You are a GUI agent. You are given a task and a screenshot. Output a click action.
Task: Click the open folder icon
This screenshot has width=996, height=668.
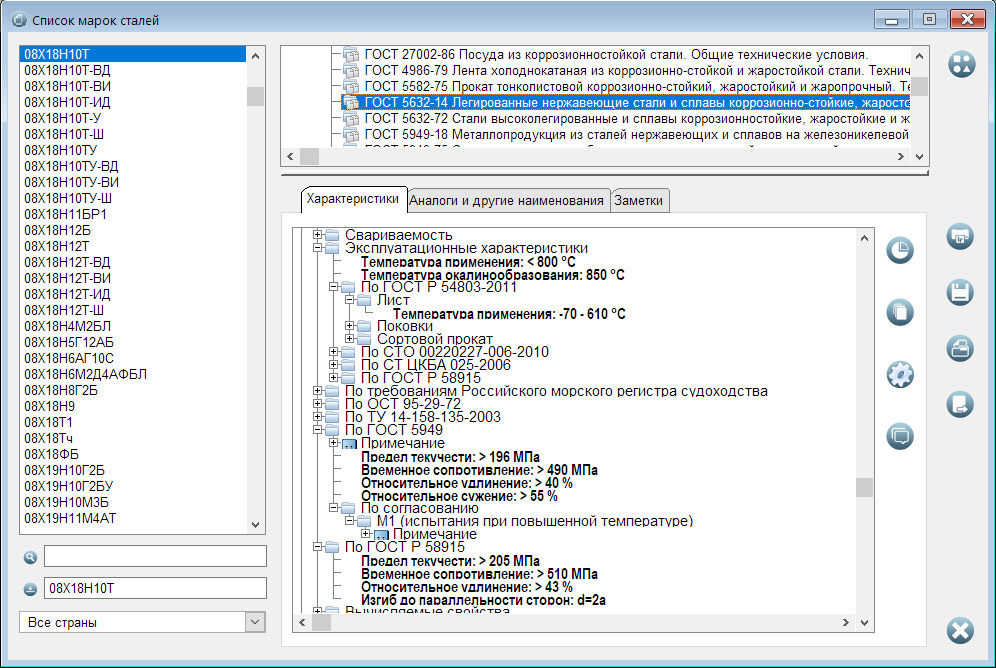tap(960, 349)
